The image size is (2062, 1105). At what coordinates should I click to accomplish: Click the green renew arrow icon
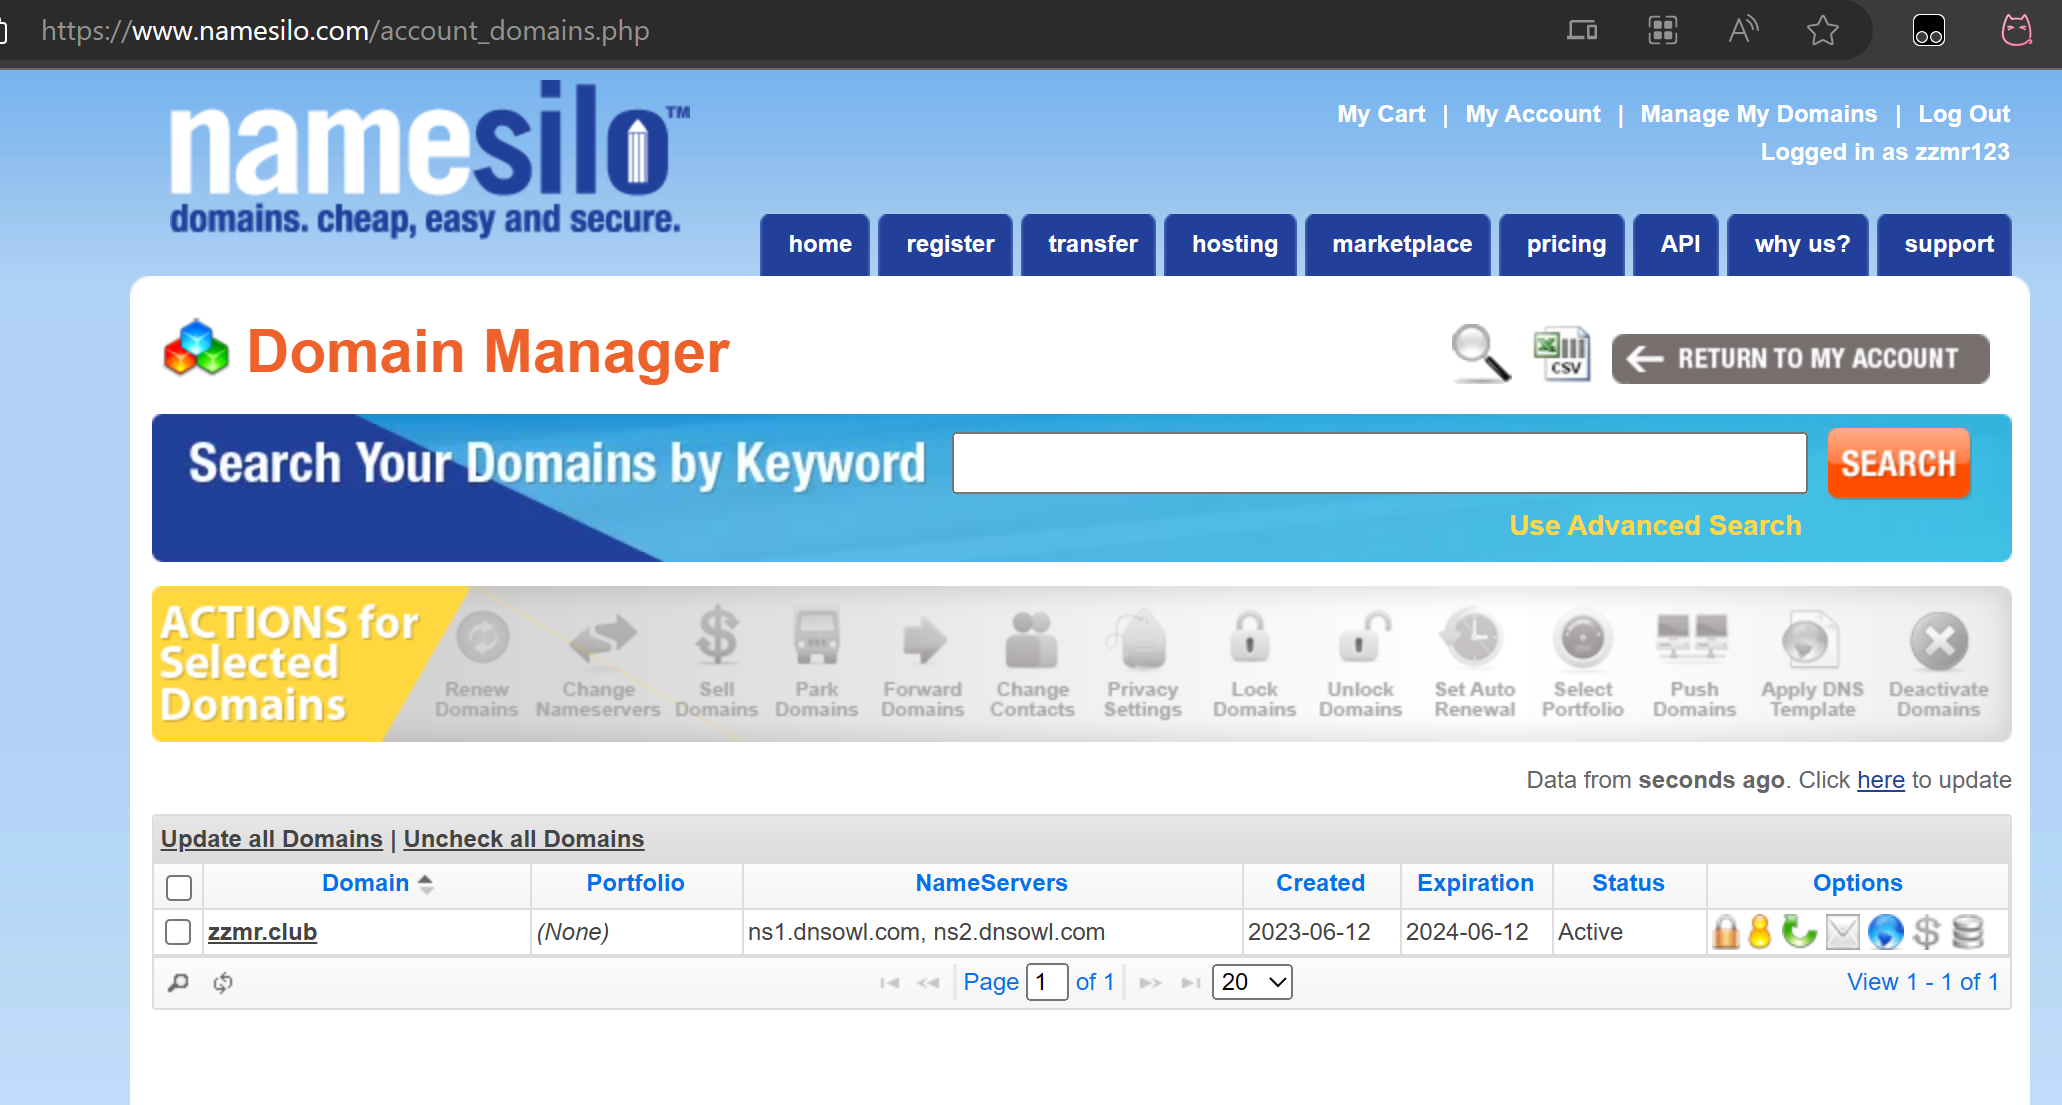coord(1800,932)
